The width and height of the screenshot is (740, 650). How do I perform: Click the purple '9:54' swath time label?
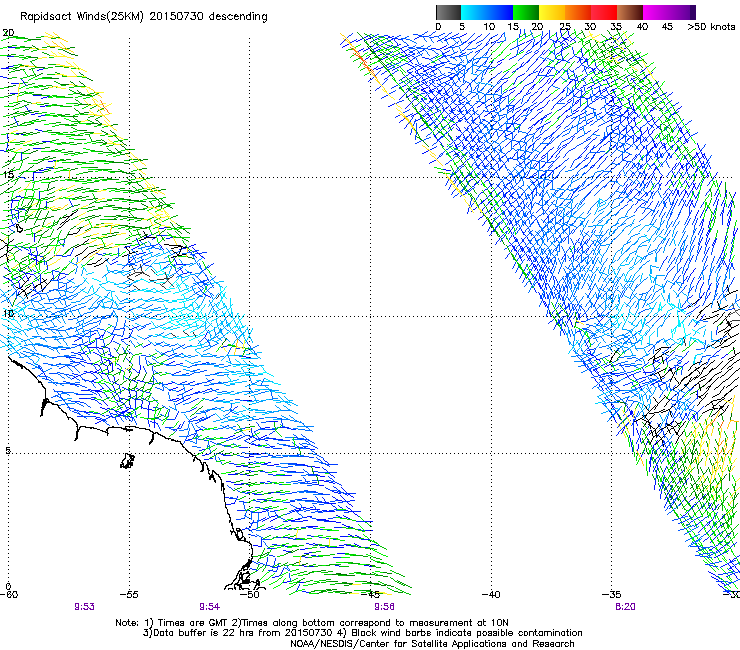pos(210,607)
